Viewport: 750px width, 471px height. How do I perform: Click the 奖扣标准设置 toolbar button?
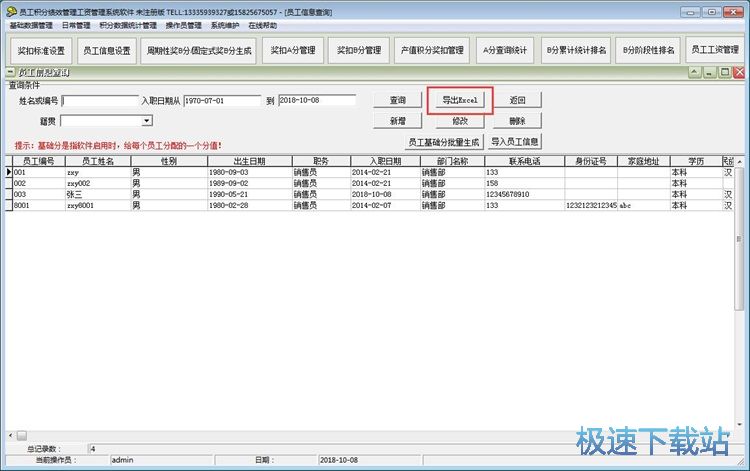(41, 51)
